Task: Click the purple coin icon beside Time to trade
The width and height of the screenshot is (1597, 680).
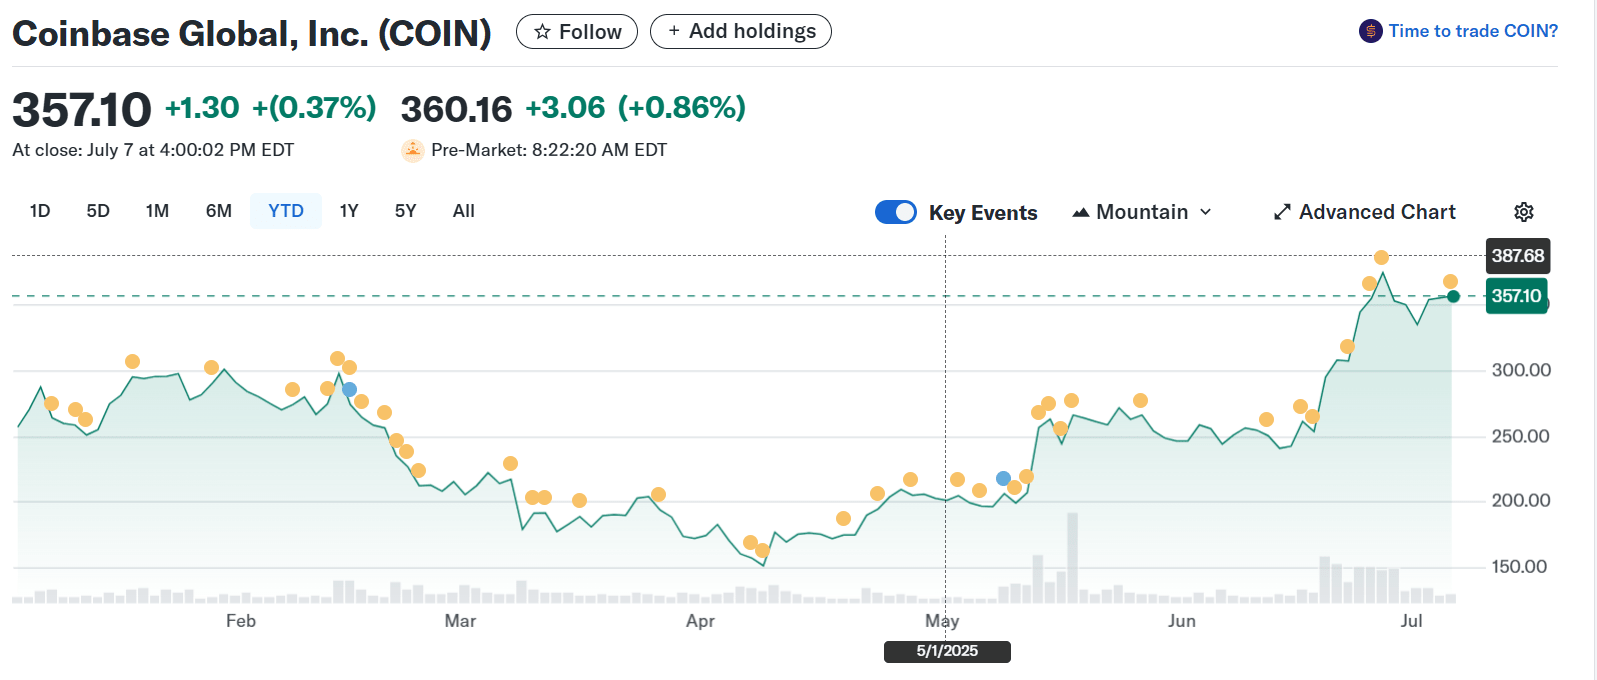Action: pyautogui.click(x=1370, y=31)
